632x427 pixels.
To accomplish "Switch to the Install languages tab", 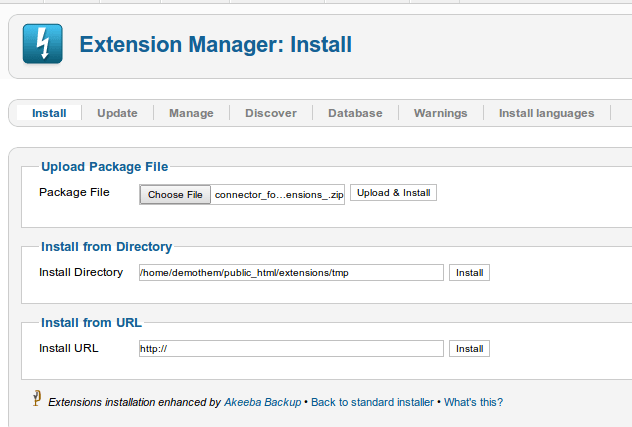I will (546, 113).
